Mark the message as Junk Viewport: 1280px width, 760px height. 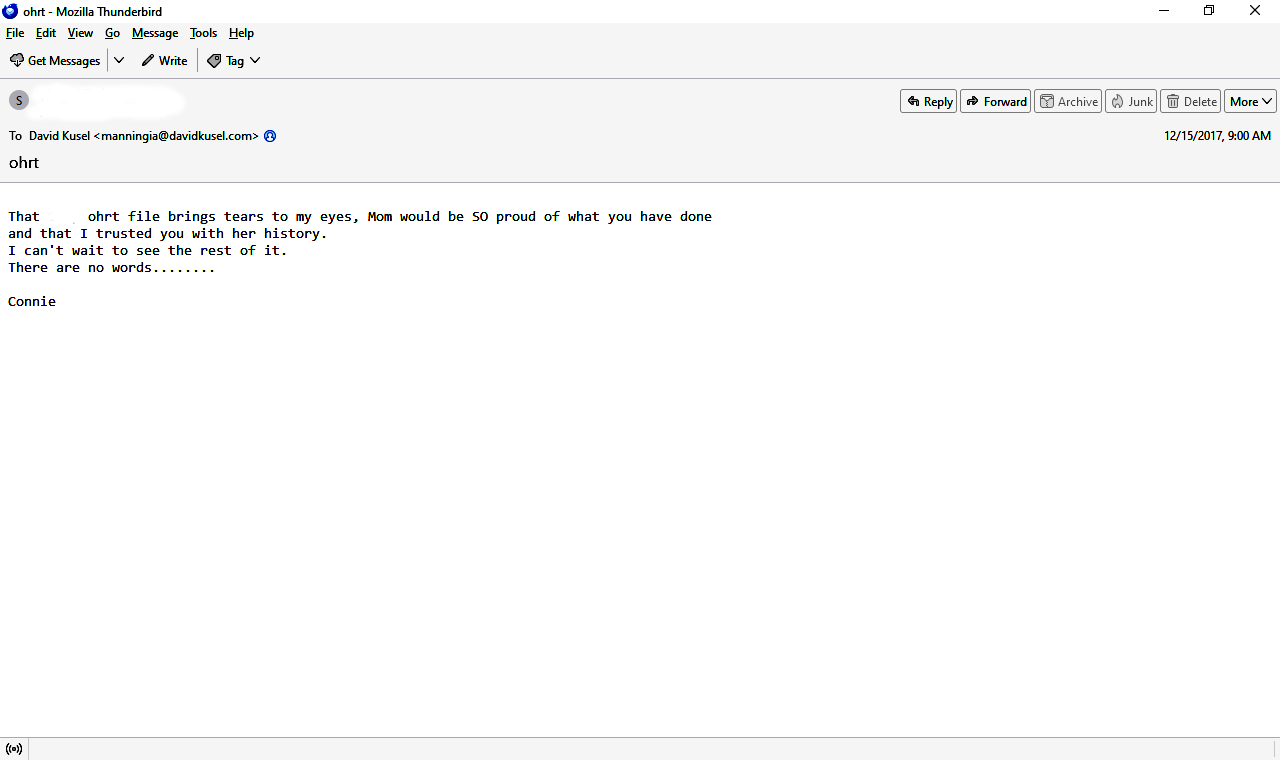point(1131,101)
